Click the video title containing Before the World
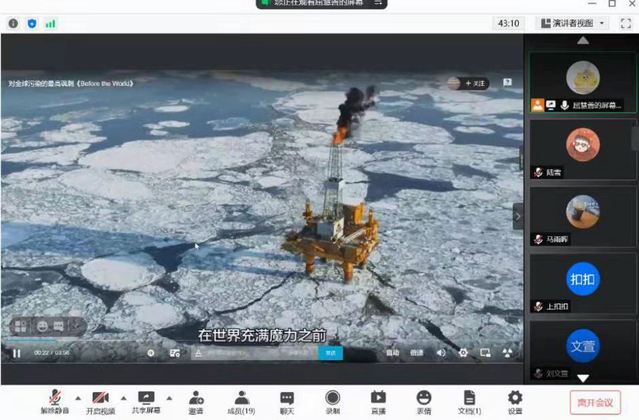Image resolution: width=639 pixels, height=420 pixels. [71, 84]
